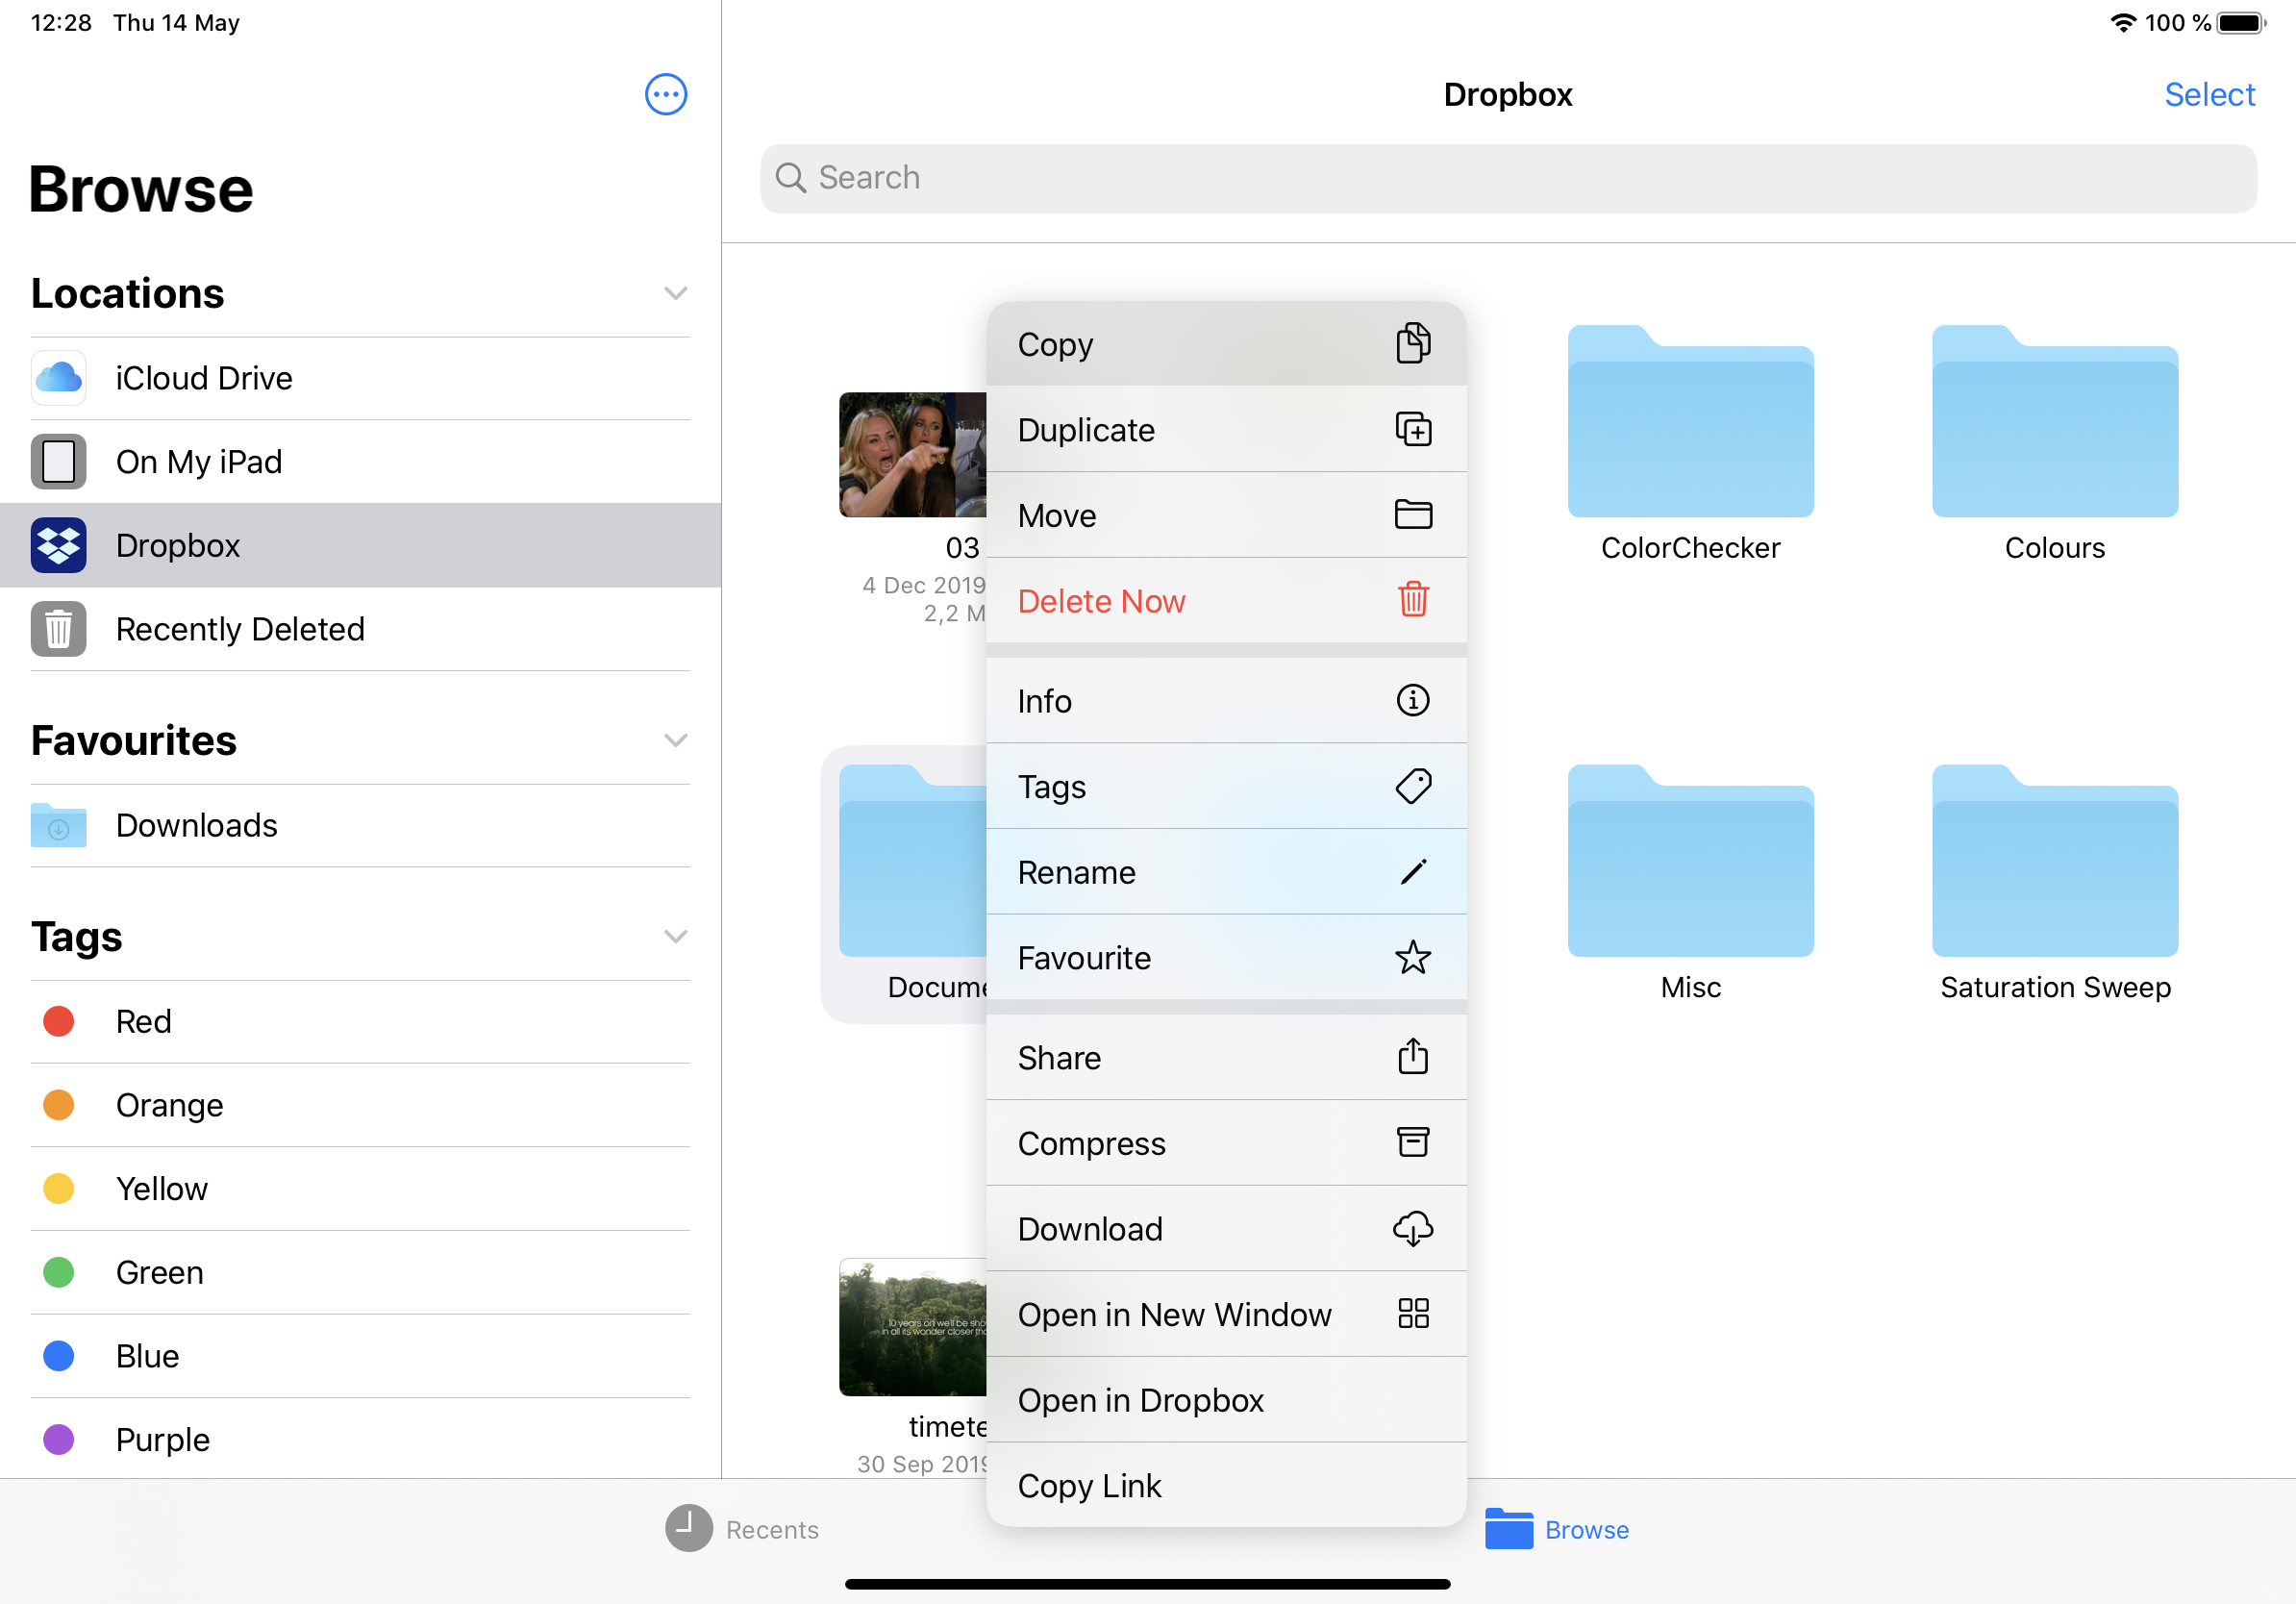Tap the iCloud Drive cloud icon
2296x1604 pixels.
click(x=59, y=378)
